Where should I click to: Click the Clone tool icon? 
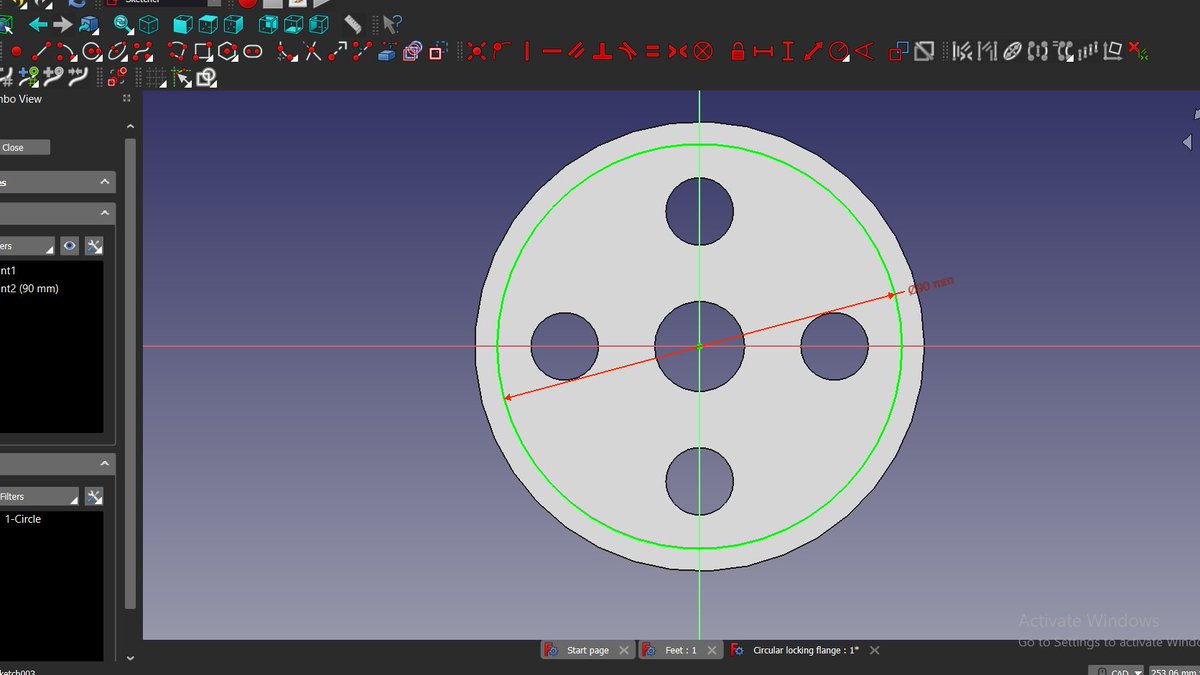(x=1063, y=50)
